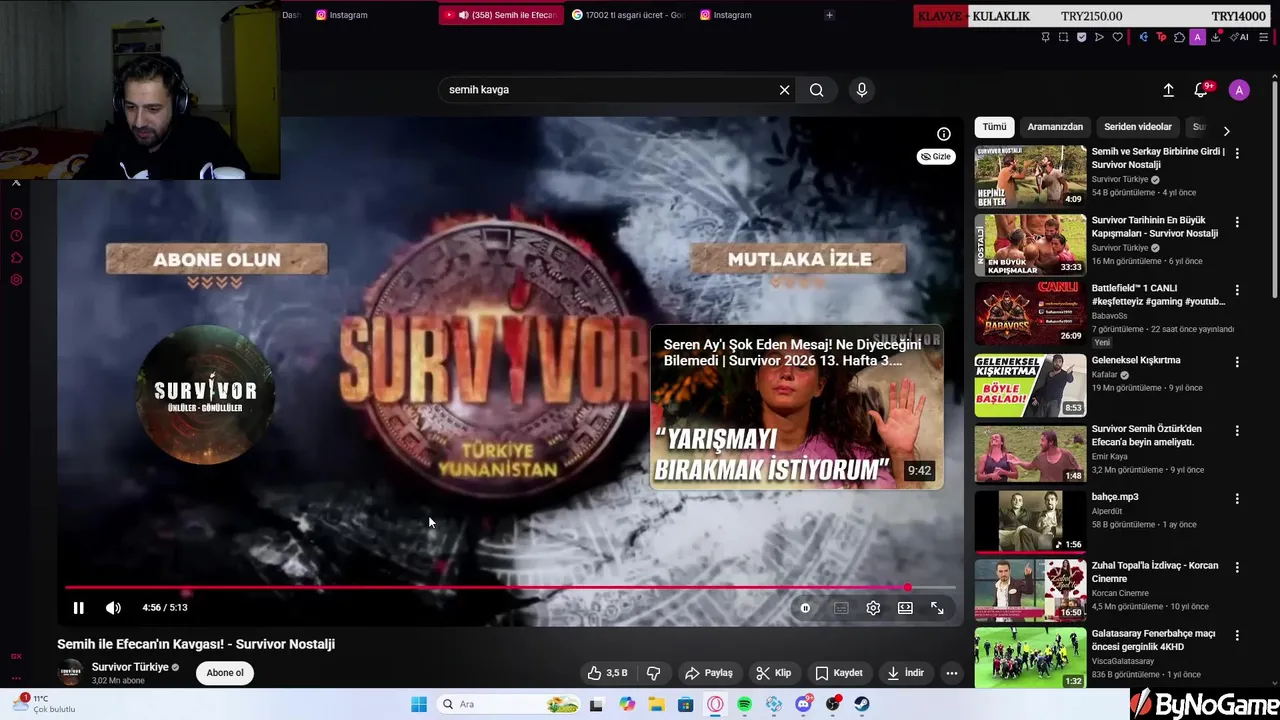Open Steam from the taskbar
Screen dimensions: 1280x720
(x=862, y=704)
